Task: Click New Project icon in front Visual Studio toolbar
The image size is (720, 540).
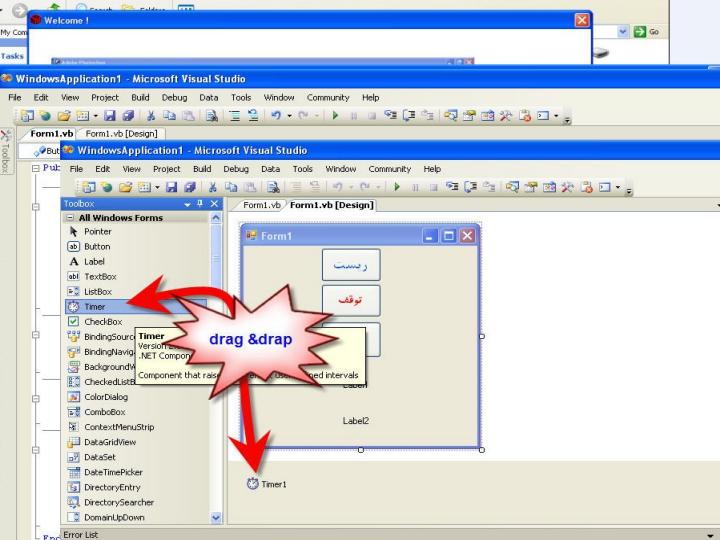Action: (x=88, y=187)
